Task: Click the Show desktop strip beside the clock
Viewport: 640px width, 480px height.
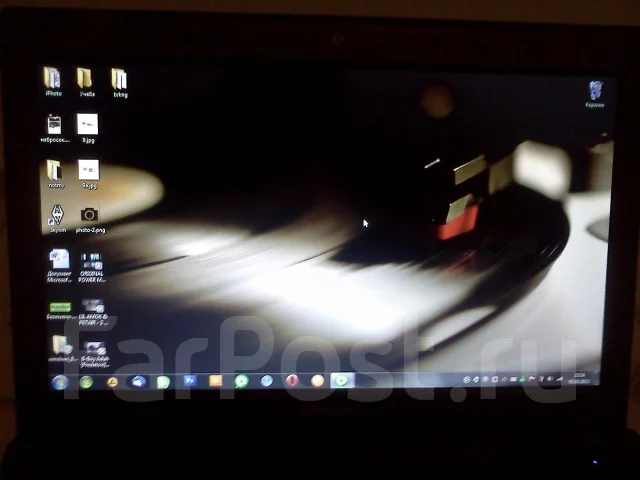Action: click(x=596, y=377)
